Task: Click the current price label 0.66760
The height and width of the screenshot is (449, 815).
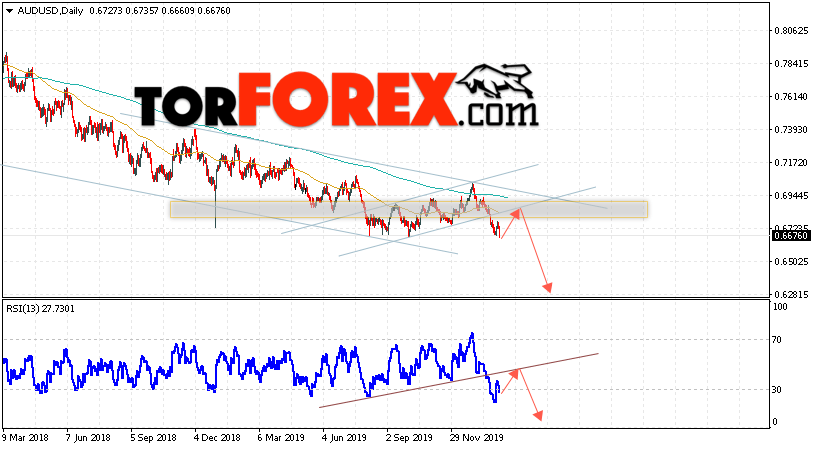Action: [x=791, y=236]
